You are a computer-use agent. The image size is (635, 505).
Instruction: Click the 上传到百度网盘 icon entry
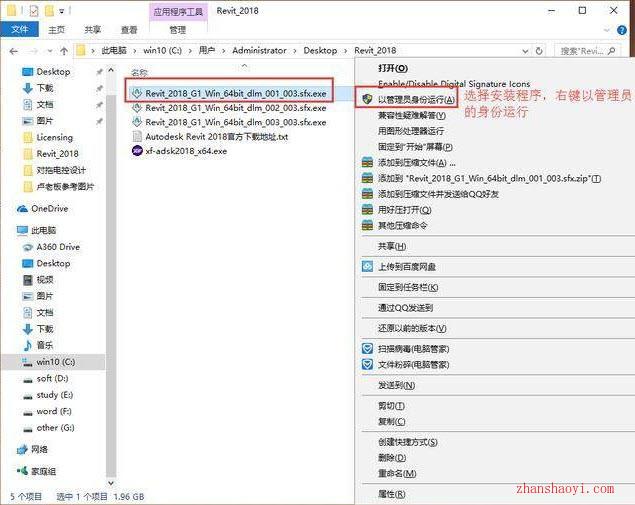(399, 266)
